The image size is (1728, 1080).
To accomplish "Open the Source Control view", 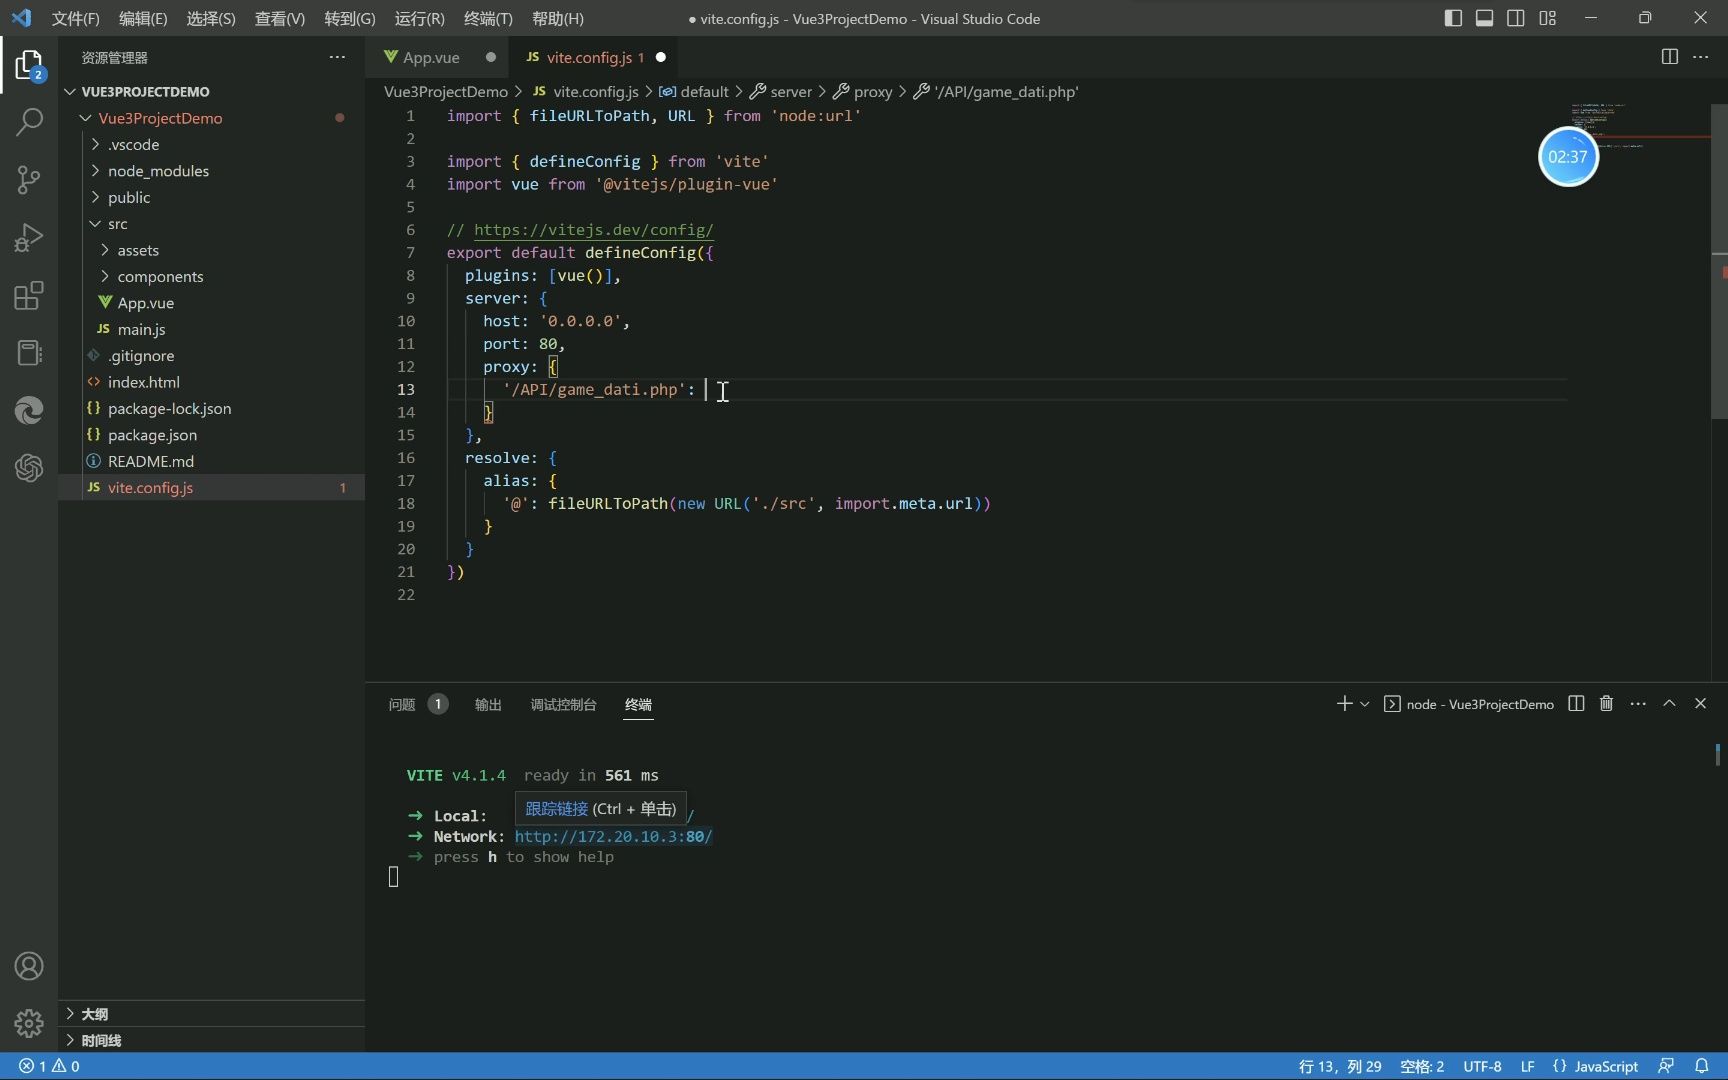I will (x=29, y=180).
